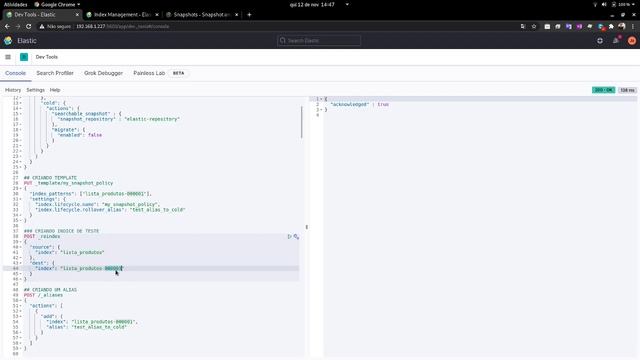Image resolution: width=640 pixels, height=360 pixels.
Task: Open the orange user avatar menu
Action: tap(632, 41)
